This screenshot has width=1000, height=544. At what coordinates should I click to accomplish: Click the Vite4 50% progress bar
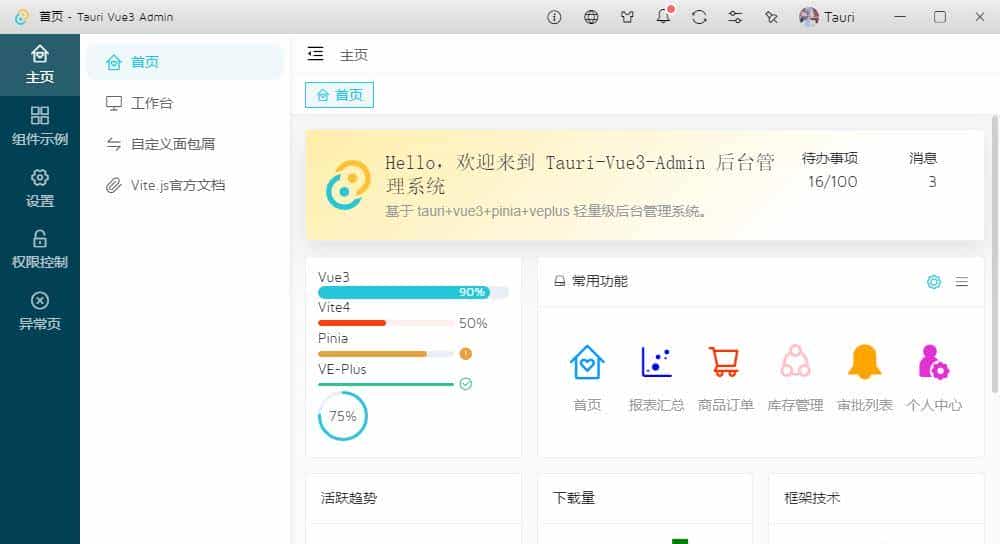point(386,323)
